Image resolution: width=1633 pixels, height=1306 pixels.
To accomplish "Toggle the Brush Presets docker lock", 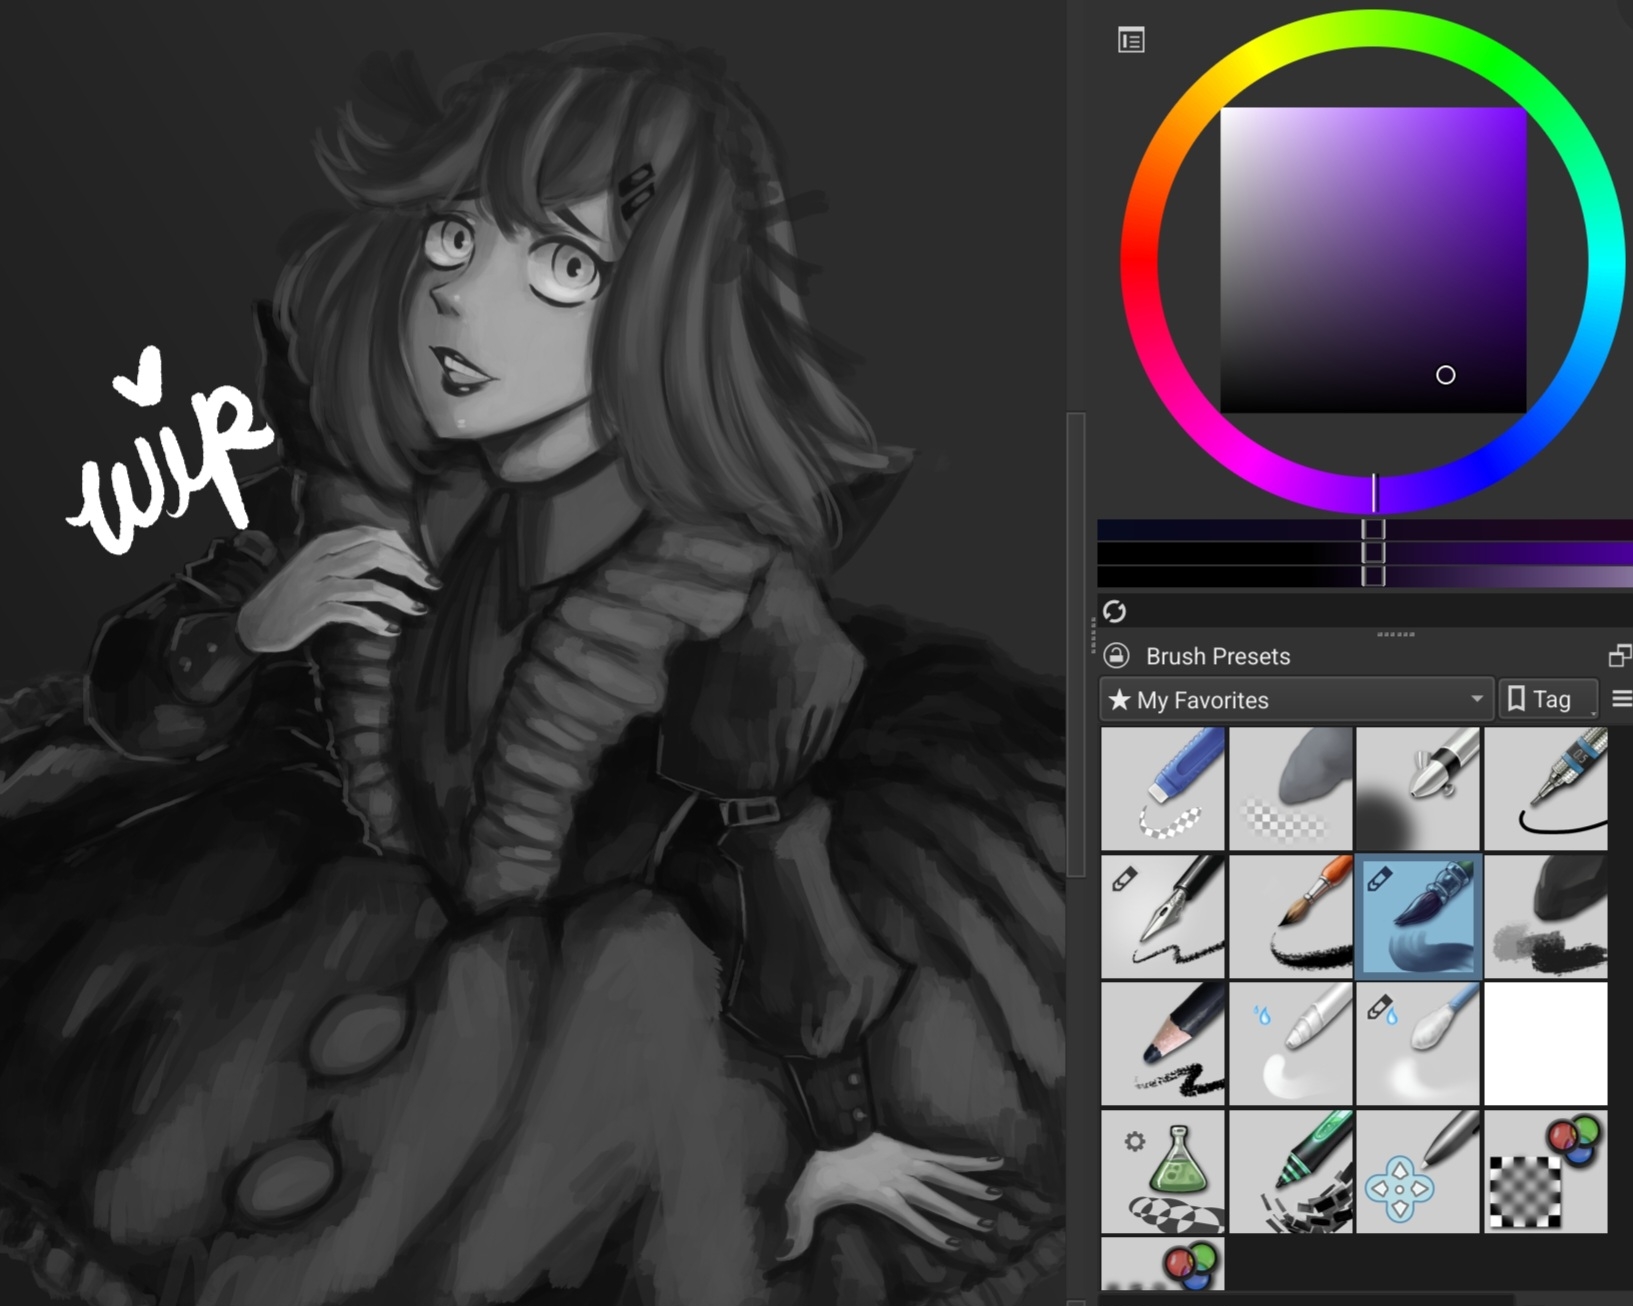I will coord(1116,656).
